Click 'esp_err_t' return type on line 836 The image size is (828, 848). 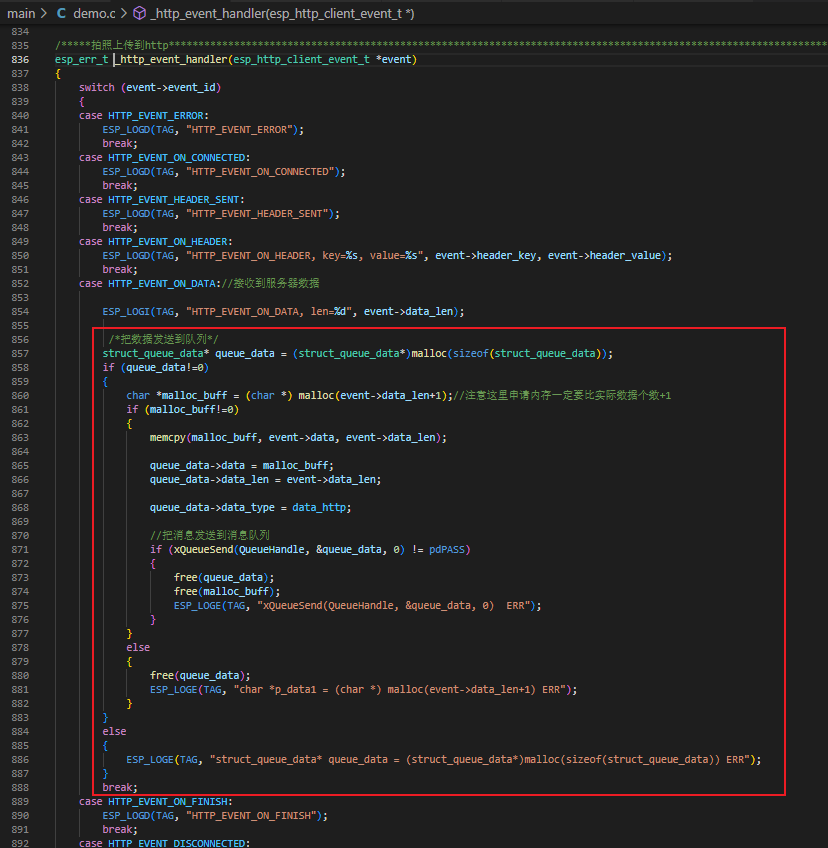(x=81, y=59)
